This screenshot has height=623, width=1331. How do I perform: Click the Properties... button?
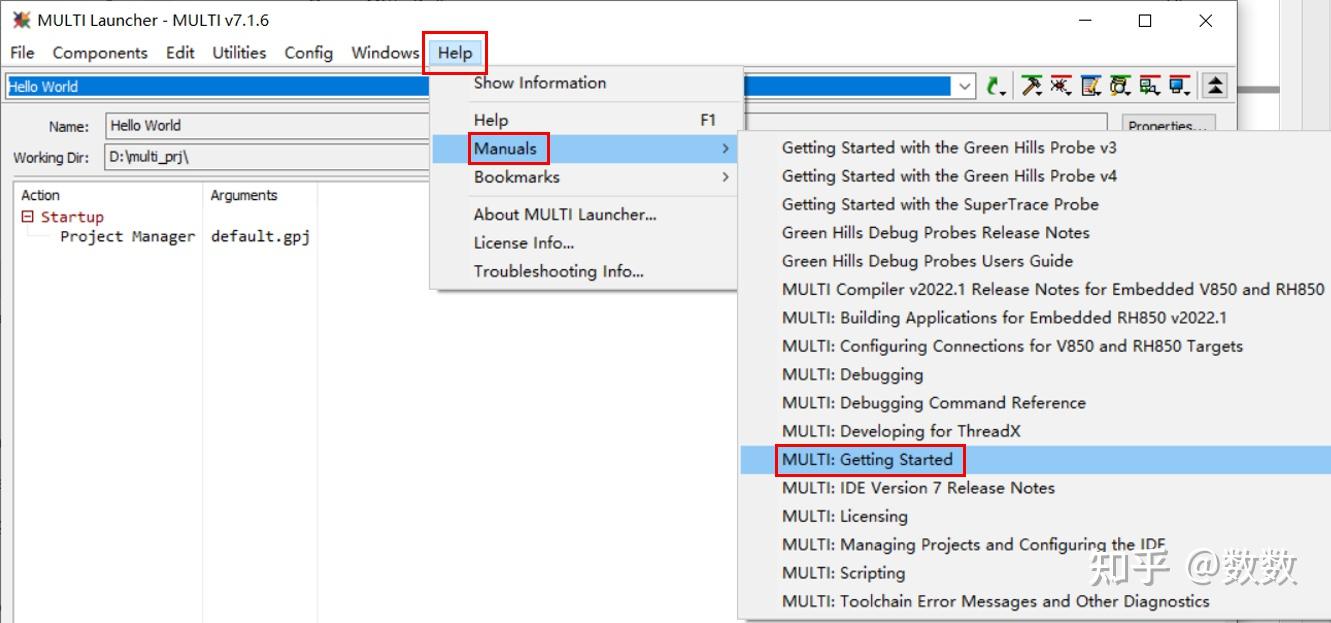[1169, 126]
